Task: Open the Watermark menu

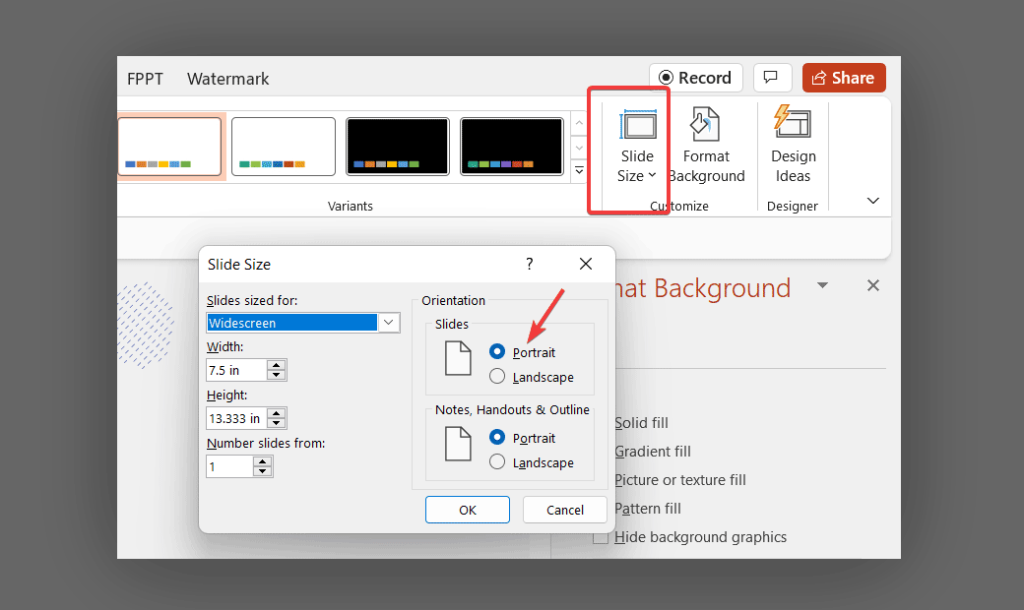Action: (x=227, y=78)
